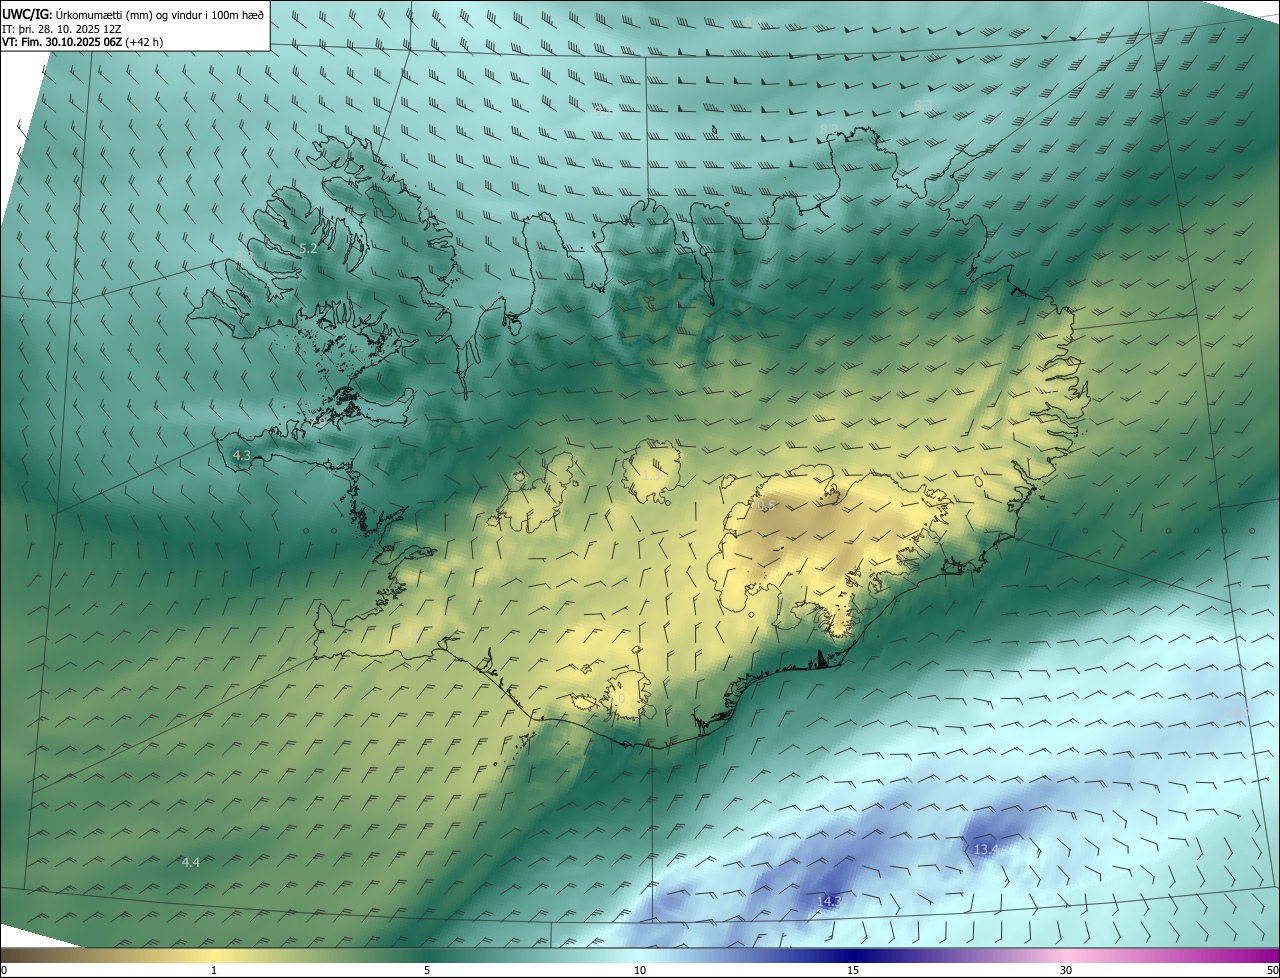Click the valid time 'VT: Fim. 30.10.2025 06Z (+42 h)'
This screenshot has height=978, width=1280.
coord(83,42)
